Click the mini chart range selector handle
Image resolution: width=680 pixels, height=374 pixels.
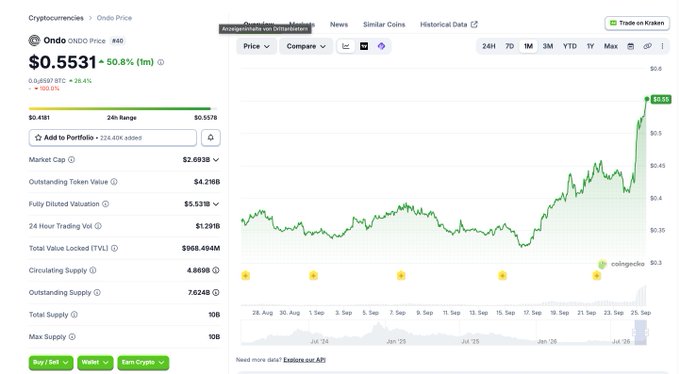pos(641,333)
